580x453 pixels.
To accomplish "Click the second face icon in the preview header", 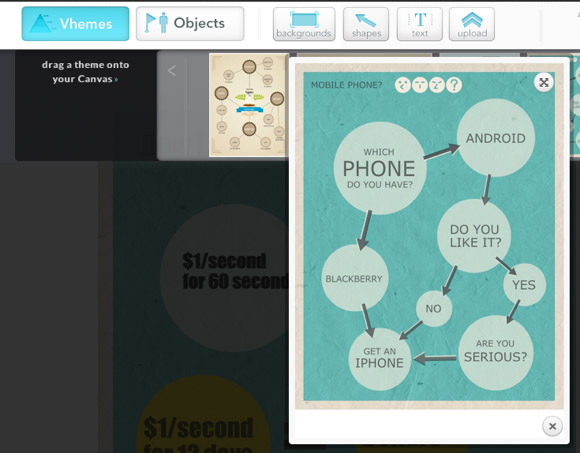I will click(x=420, y=85).
